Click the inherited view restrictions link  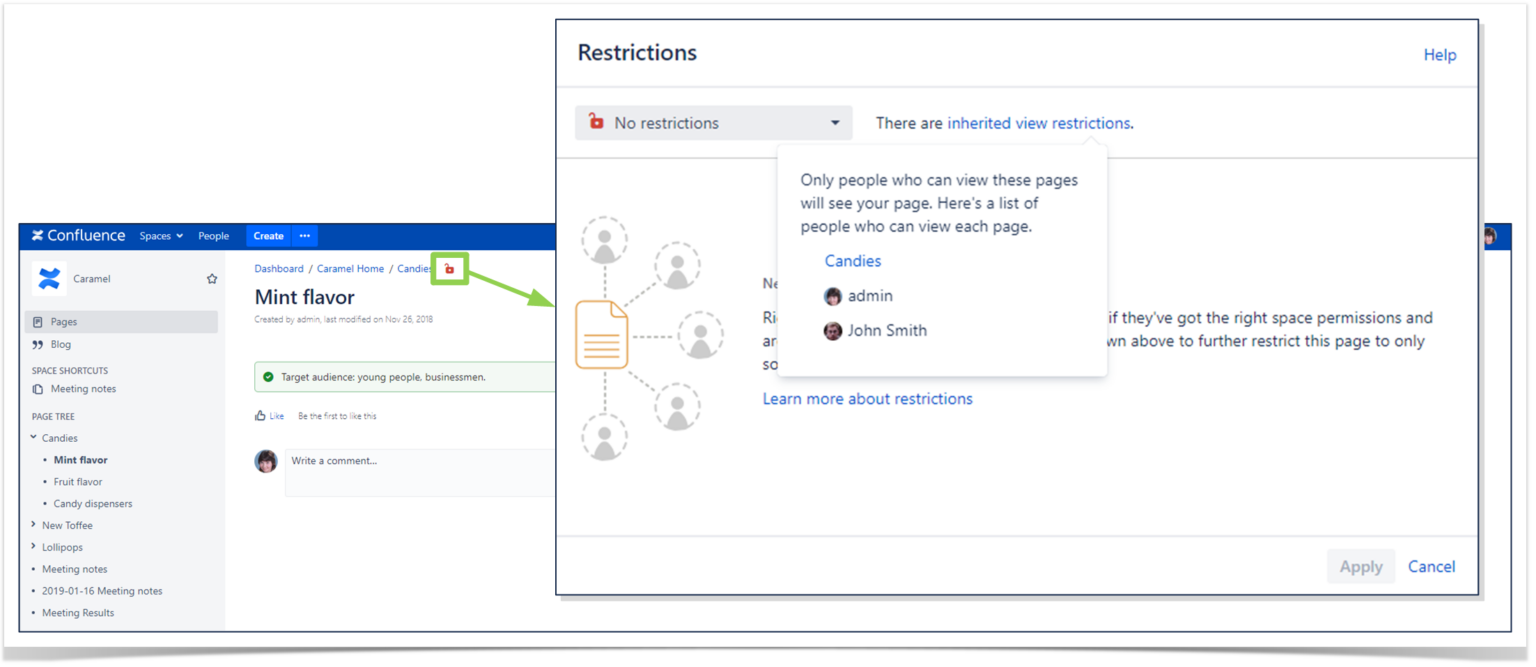1038,123
